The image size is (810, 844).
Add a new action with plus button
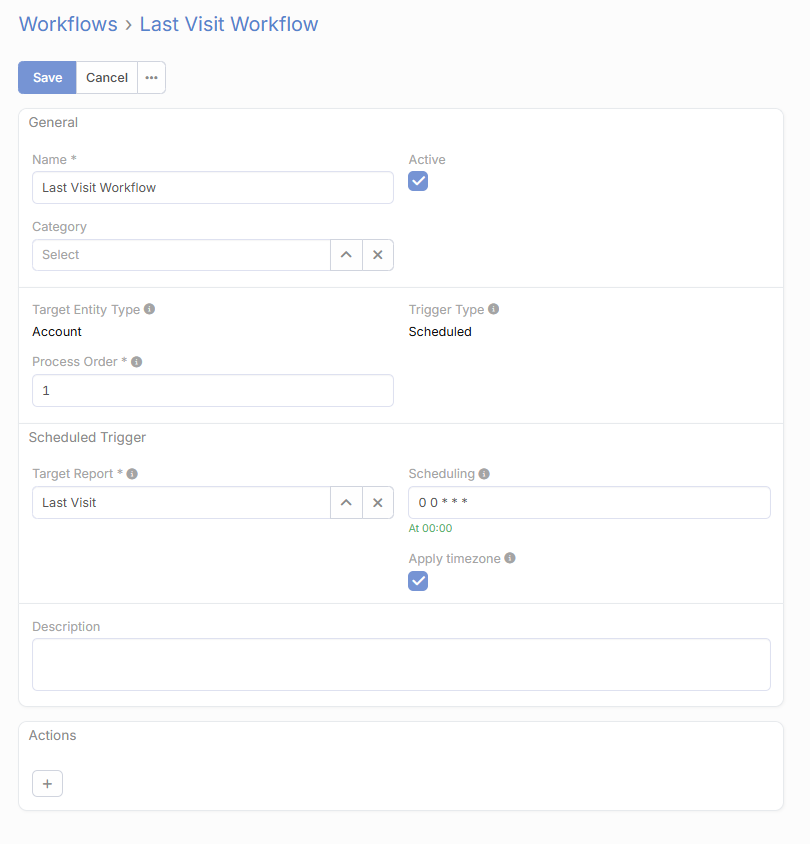[x=47, y=784]
